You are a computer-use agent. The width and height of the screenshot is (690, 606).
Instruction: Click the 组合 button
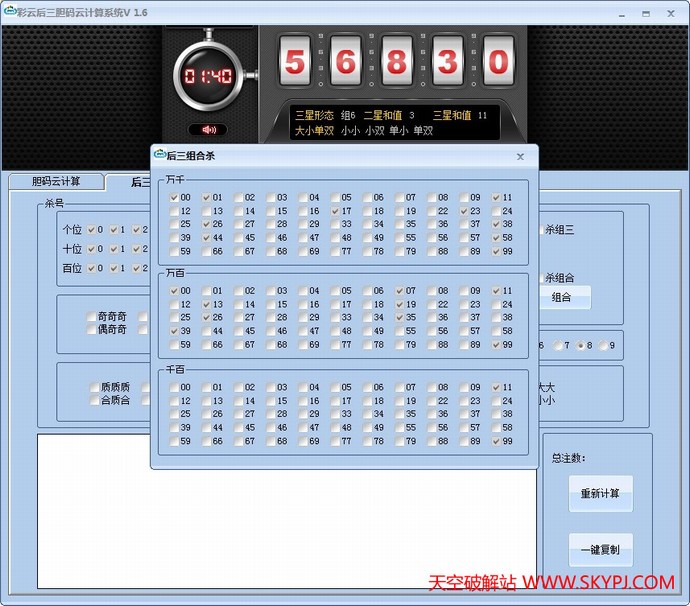tap(561, 297)
